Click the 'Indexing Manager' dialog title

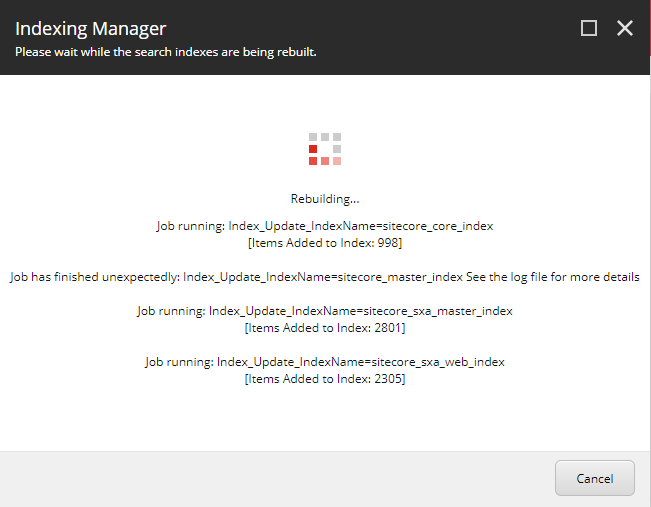(91, 29)
